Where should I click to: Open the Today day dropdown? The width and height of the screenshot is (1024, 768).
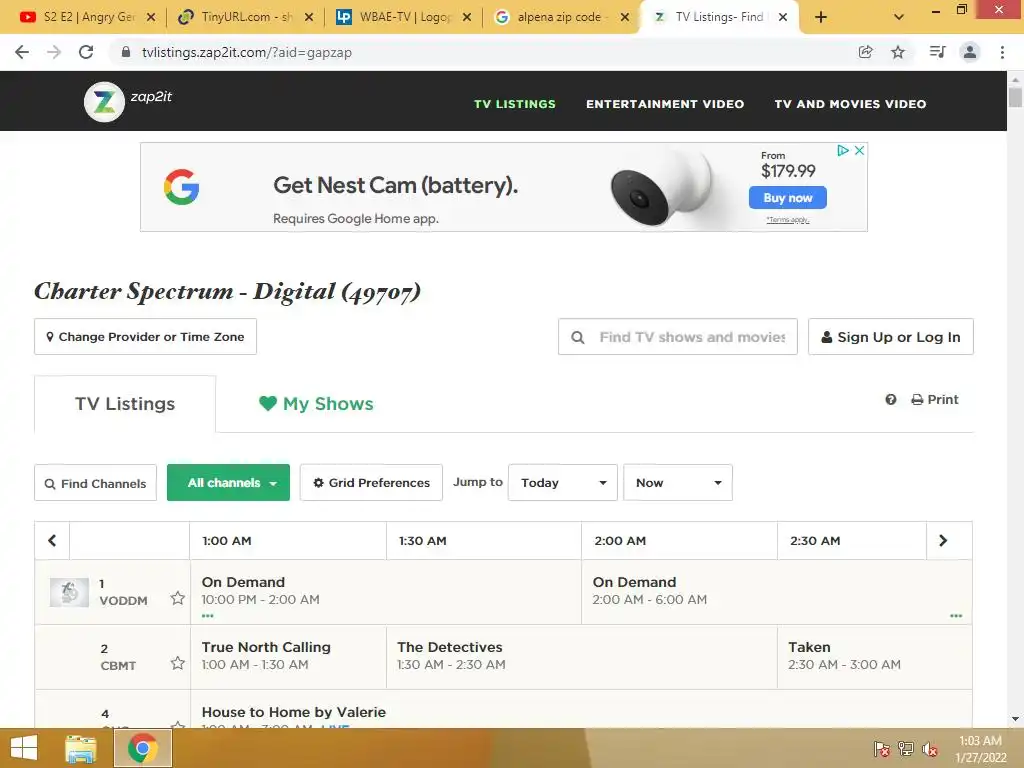tap(563, 483)
